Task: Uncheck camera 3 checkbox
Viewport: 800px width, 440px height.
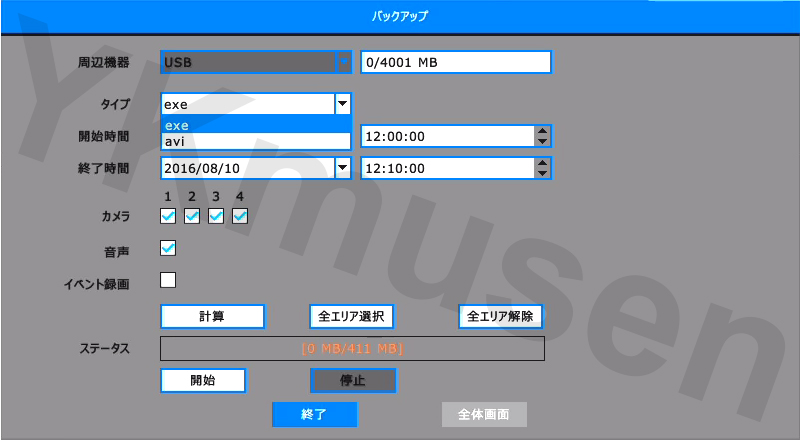Action: tap(216, 216)
